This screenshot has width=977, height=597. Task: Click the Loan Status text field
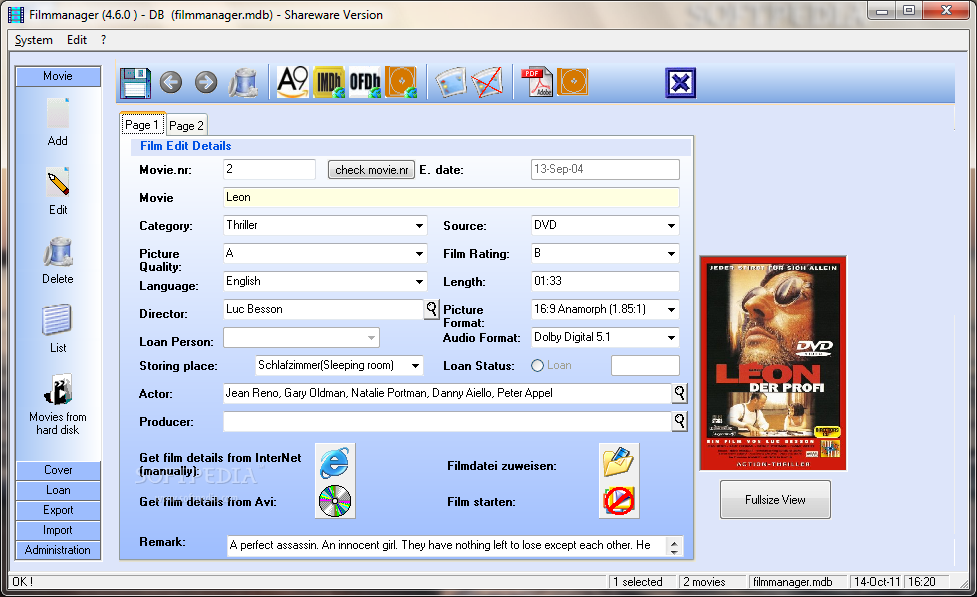pyautogui.click(x=645, y=366)
